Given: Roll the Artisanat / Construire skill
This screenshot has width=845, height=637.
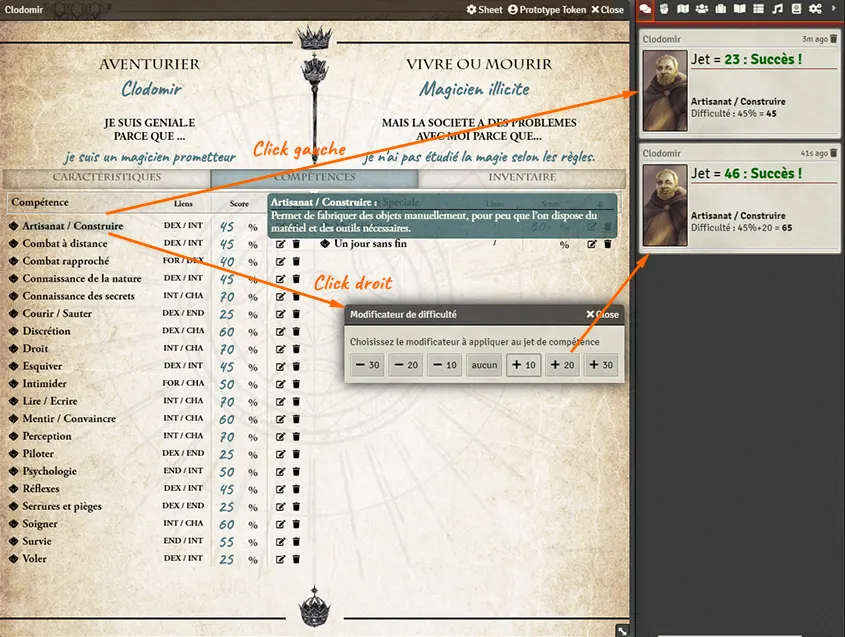Looking at the screenshot, I should pos(73,226).
